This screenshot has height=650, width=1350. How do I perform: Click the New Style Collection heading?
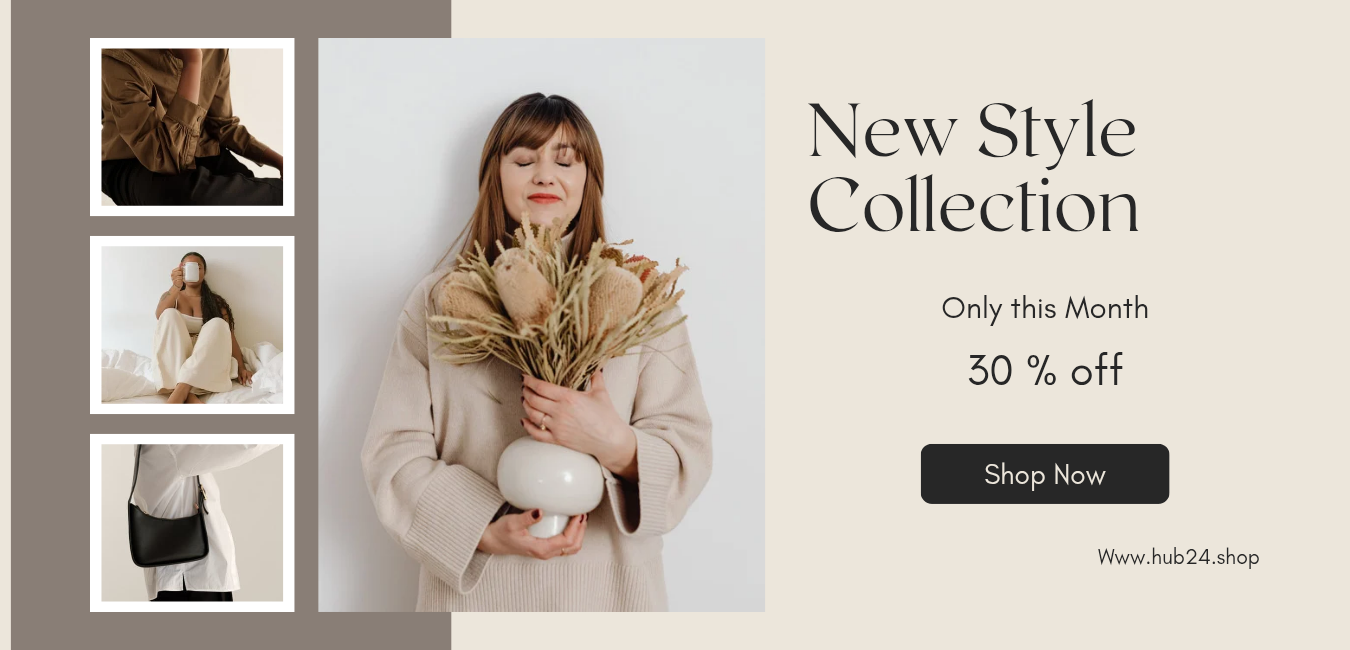click(x=973, y=167)
